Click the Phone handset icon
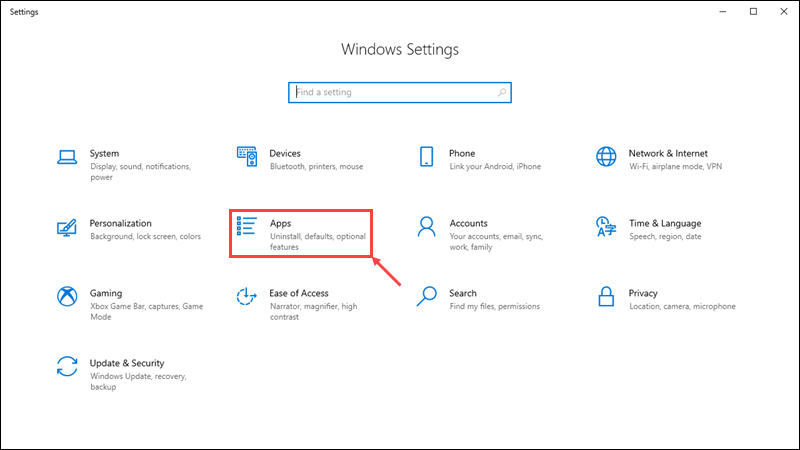The width and height of the screenshot is (800, 450). pos(427,157)
